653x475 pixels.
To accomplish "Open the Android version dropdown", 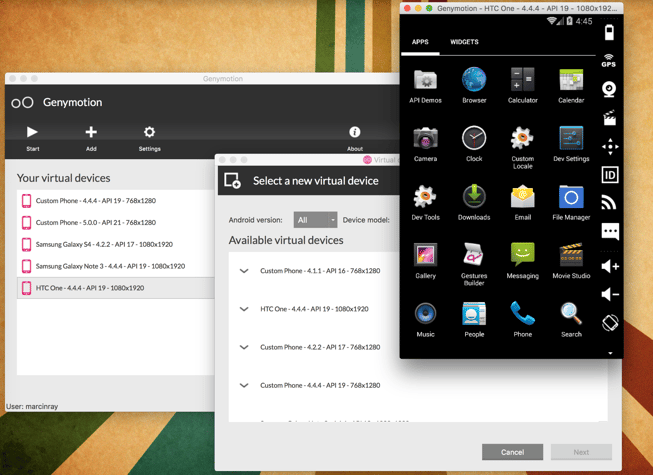I will point(315,220).
